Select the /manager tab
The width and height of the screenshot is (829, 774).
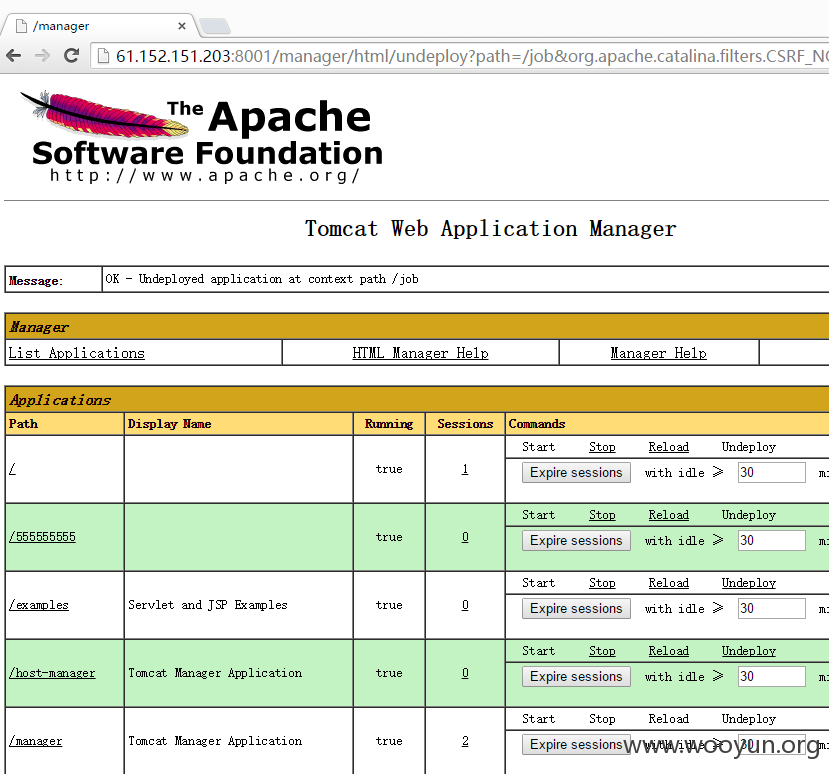point(100,26)
